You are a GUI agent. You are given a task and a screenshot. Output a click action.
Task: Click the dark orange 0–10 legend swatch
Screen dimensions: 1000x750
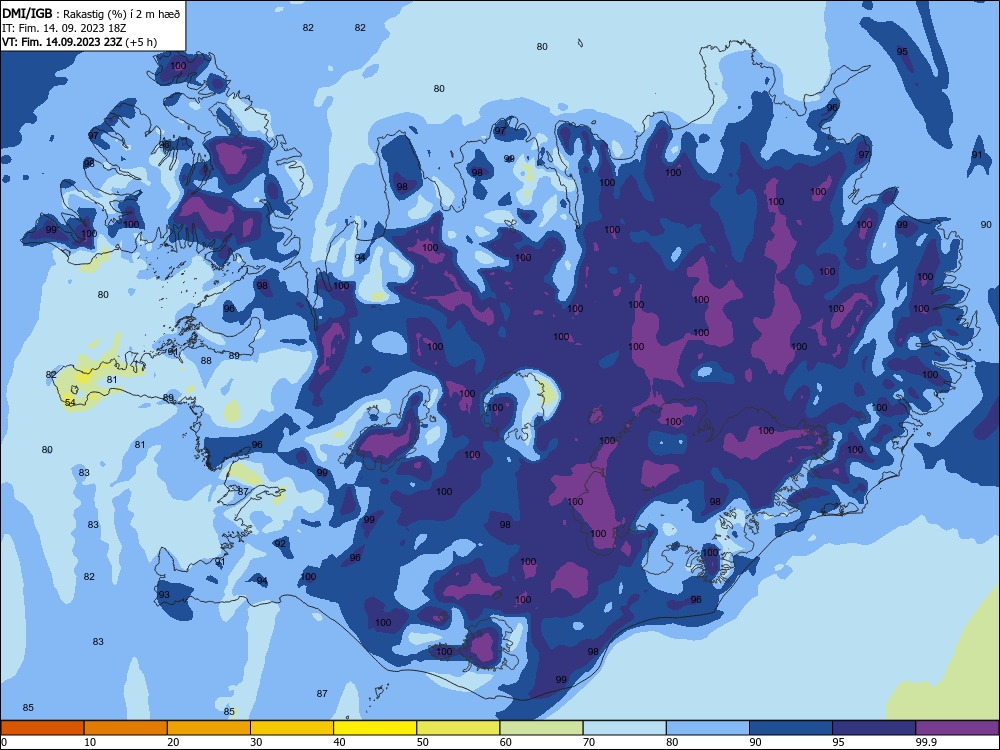tap(42, 728)
